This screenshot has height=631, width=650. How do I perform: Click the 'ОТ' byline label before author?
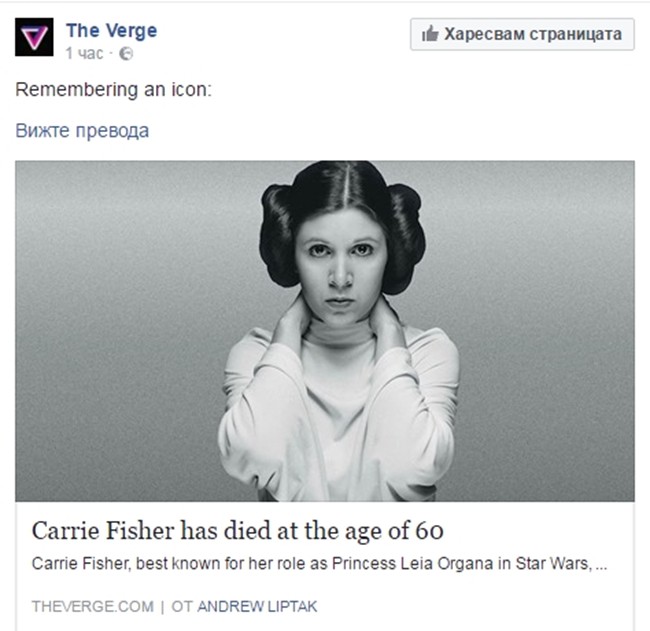pyautogui.click(x=182, y=607)
